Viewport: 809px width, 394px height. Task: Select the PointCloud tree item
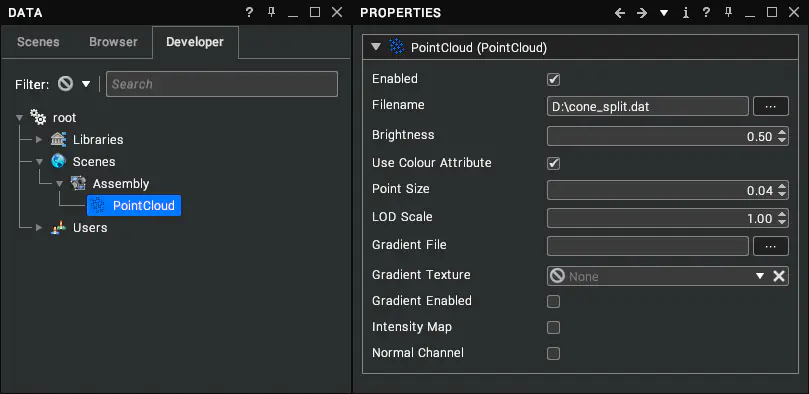(134, 205)
